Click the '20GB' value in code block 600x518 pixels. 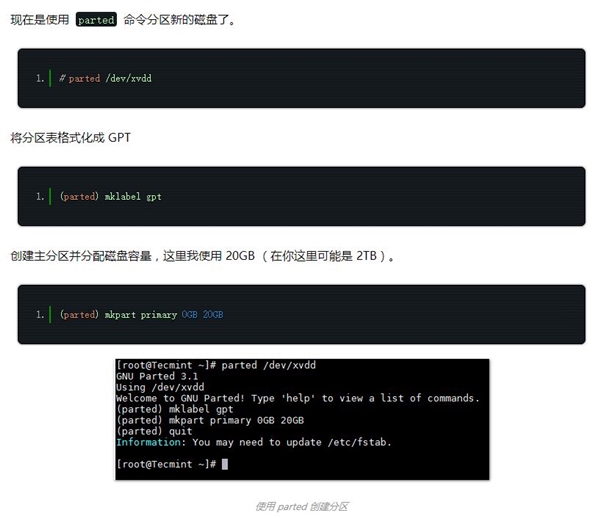click(x=213, y=314)
